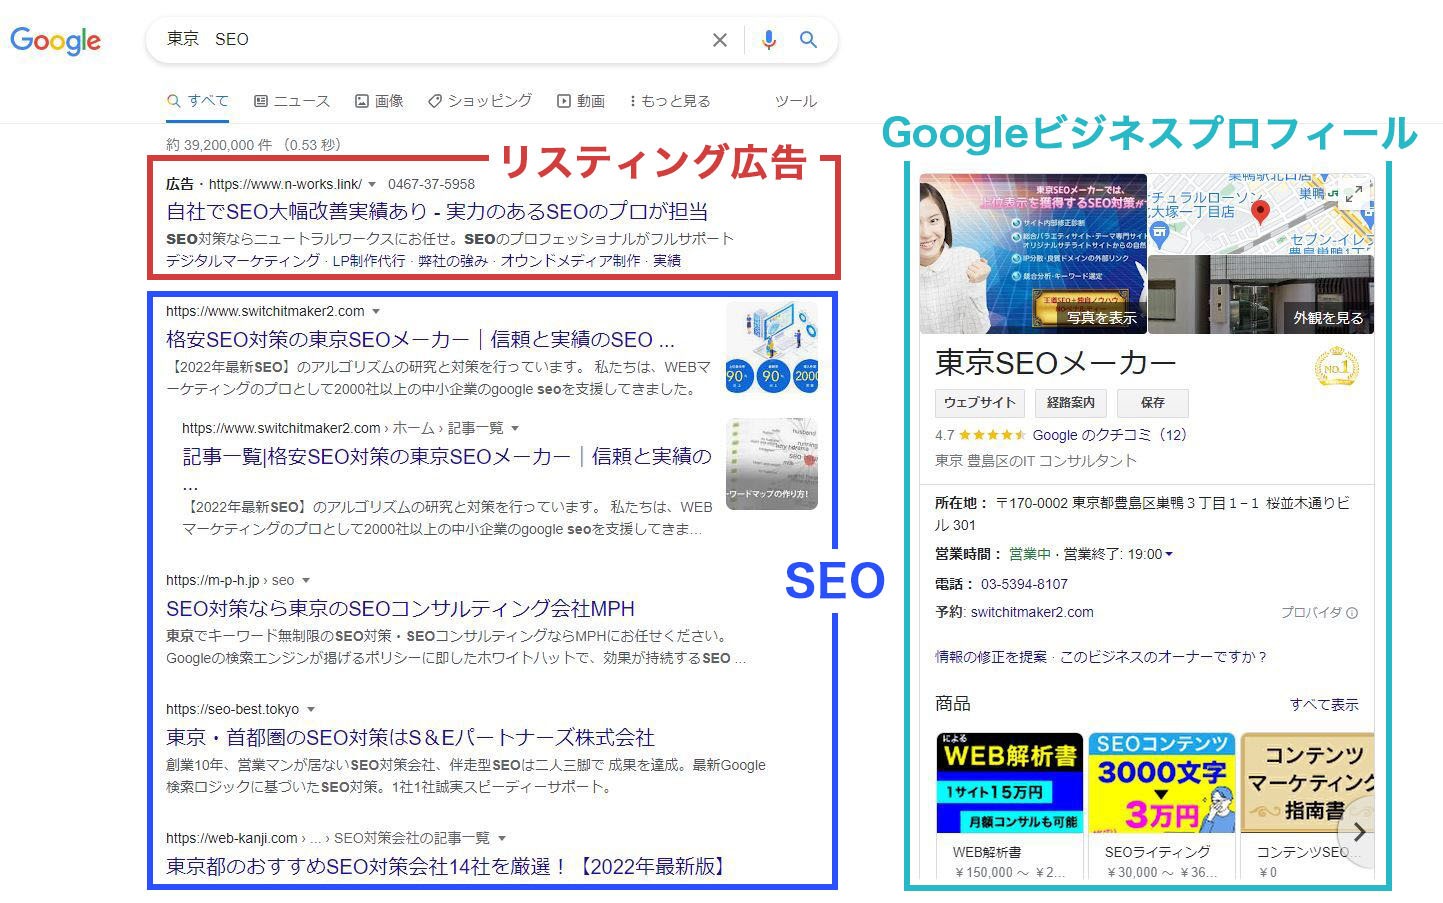Click すべて表示 in 商品 section
1443x903 pixels.
pos(1324,705)
